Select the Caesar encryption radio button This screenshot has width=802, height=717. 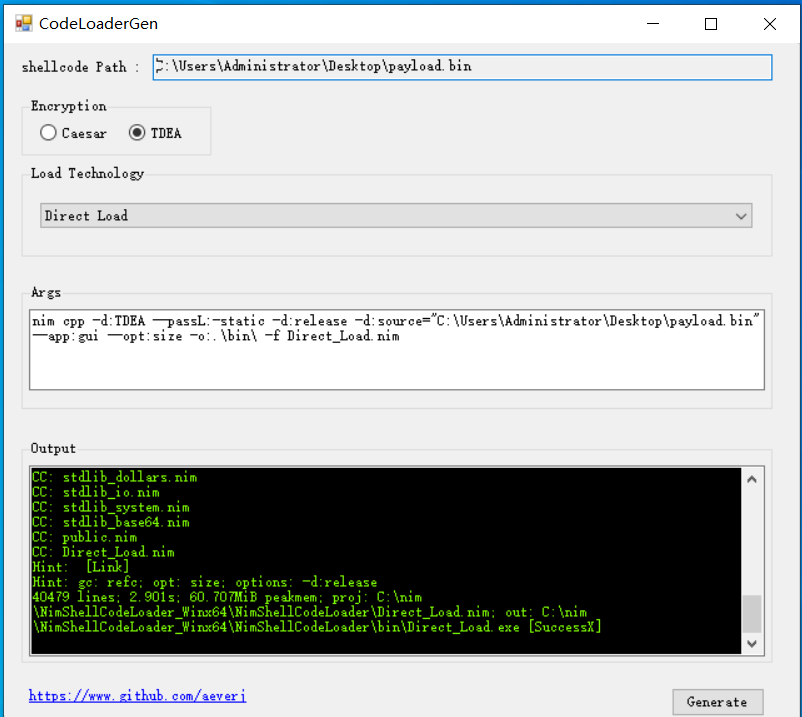point(73,133)
